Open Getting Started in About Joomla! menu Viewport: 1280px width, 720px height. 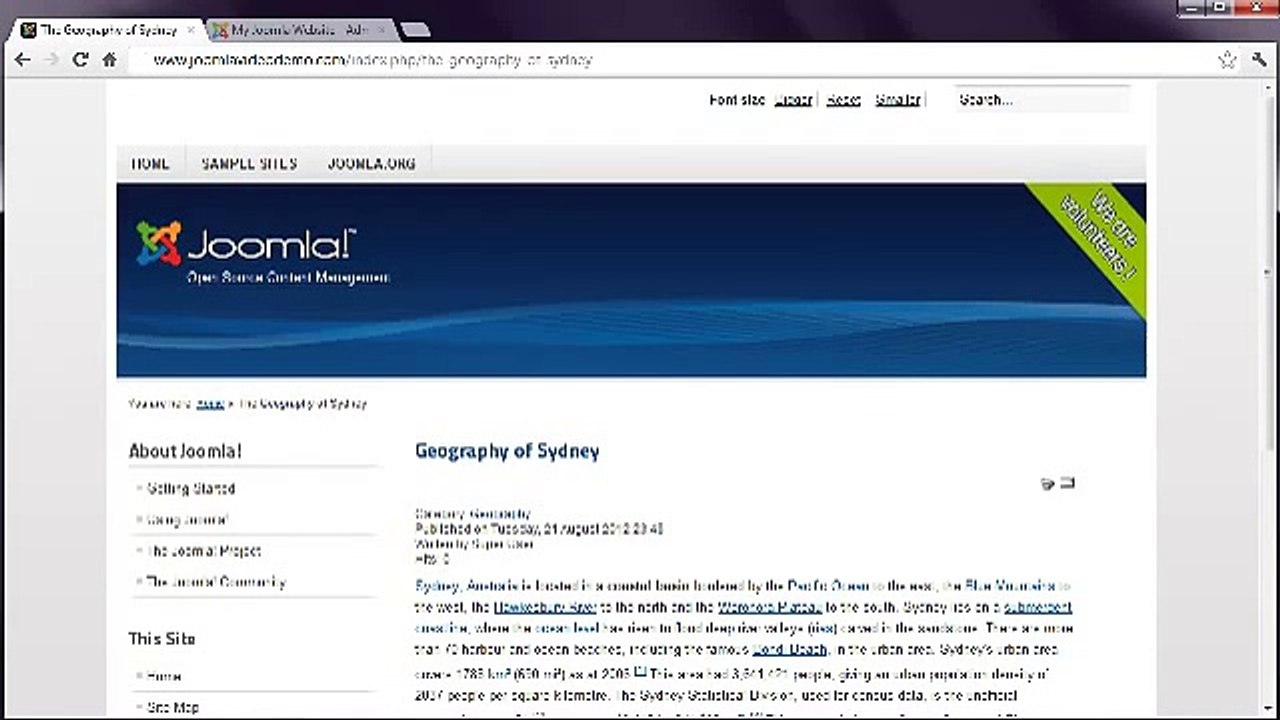(x=191, y=489)
